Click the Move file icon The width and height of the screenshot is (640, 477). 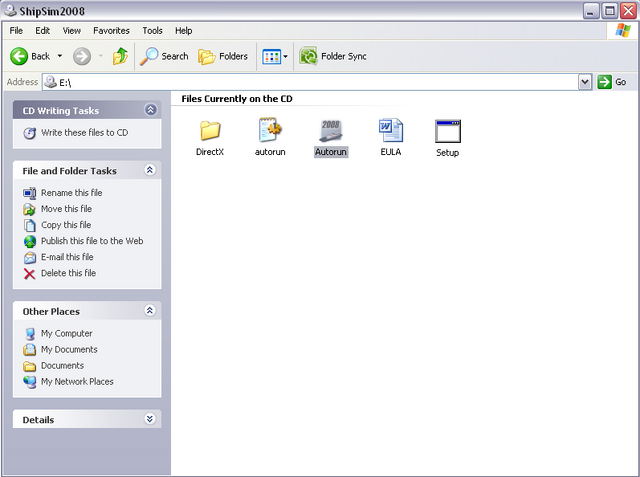tap(29, 209)
